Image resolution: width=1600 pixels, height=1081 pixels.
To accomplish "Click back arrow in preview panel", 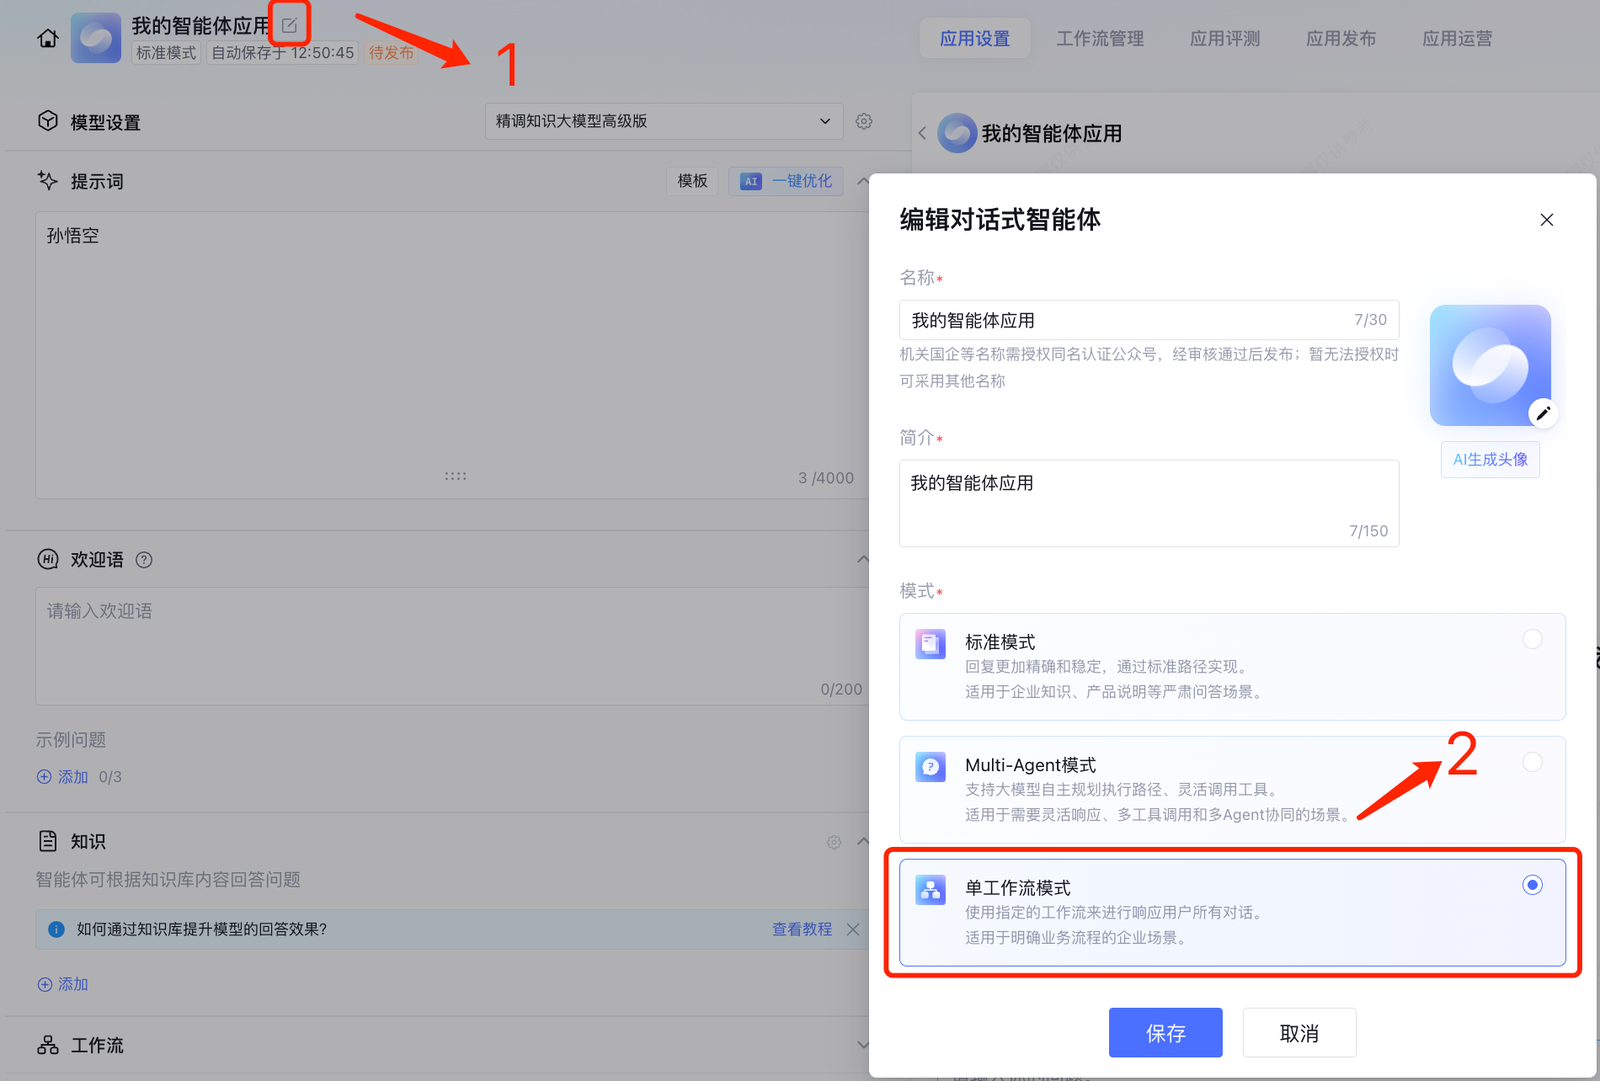I will (922, 133).
